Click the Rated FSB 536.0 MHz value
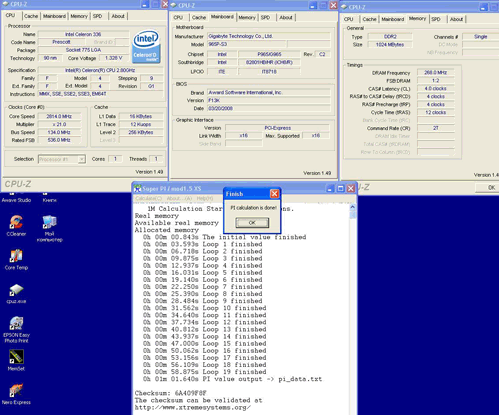This screenshot has width=499, height=415. point(59,140)
